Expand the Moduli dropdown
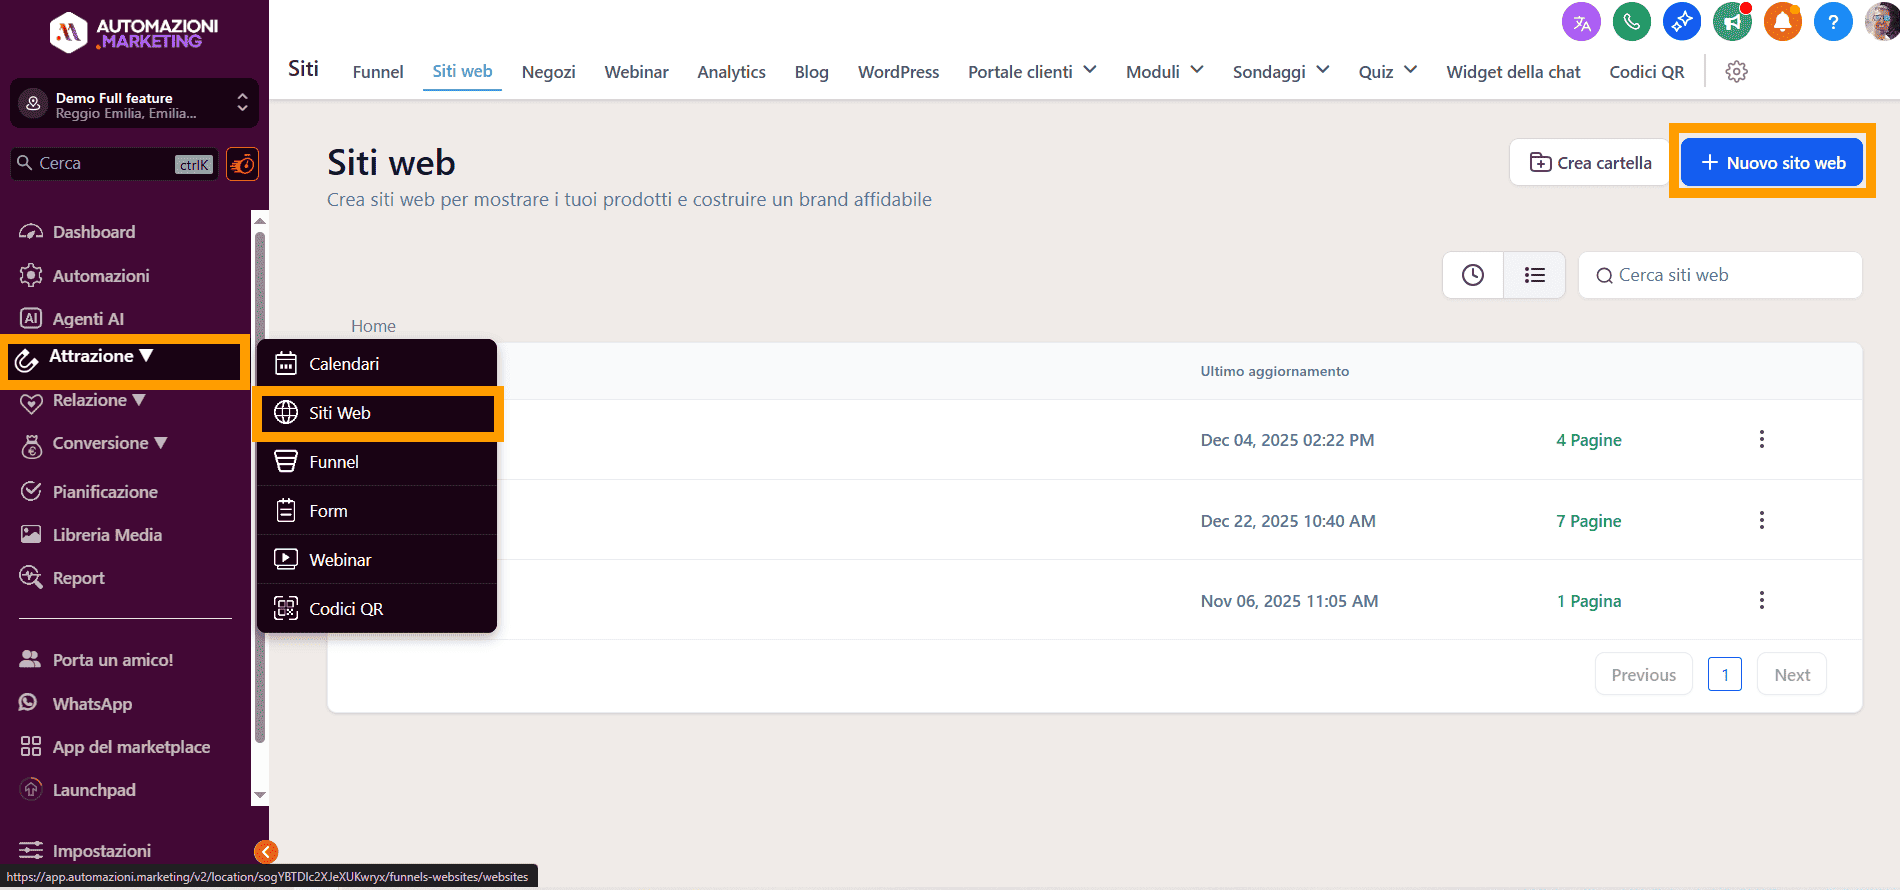Viewport: 1900px width, 890px height. [x=1164, y=72]
